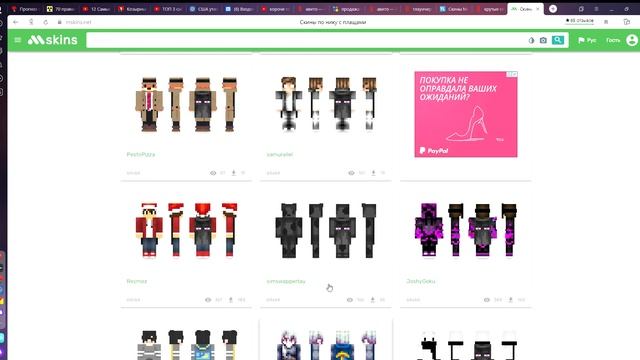Click the views eye icon under PestoPizza
The image size is (640, 360).
[x=213, y=173]
